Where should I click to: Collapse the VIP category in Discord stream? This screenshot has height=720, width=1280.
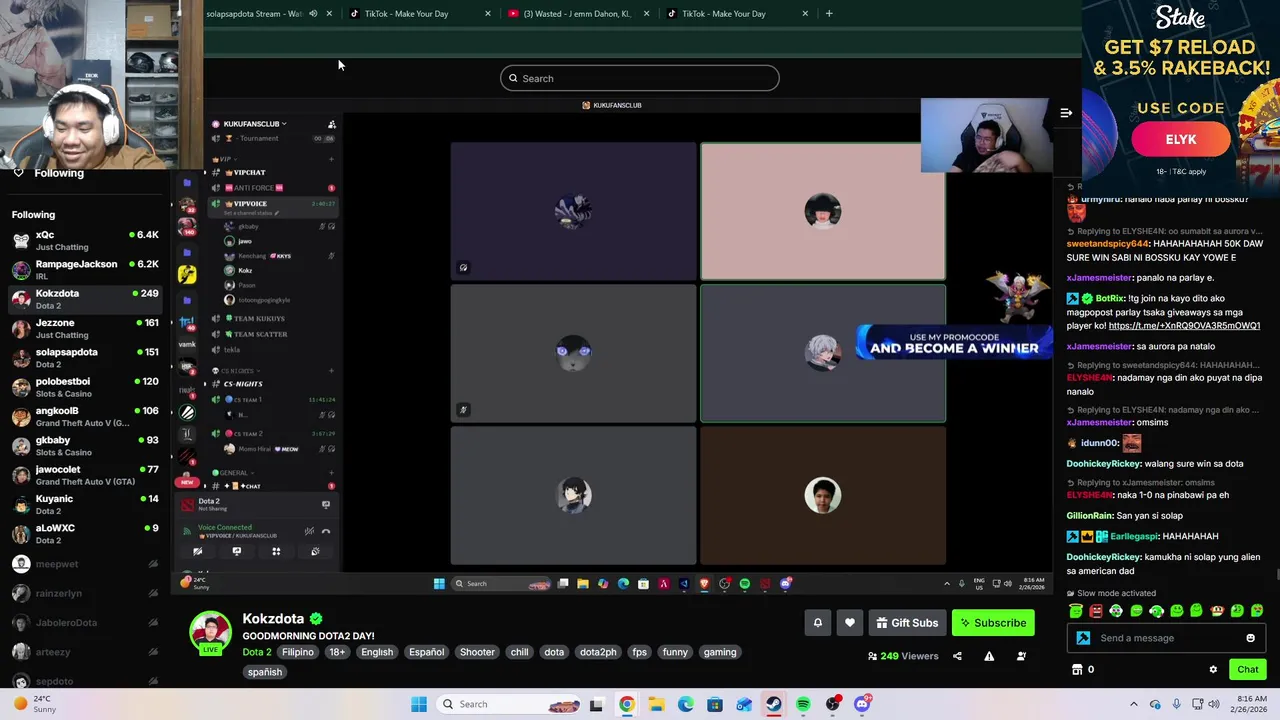[224, 159]
